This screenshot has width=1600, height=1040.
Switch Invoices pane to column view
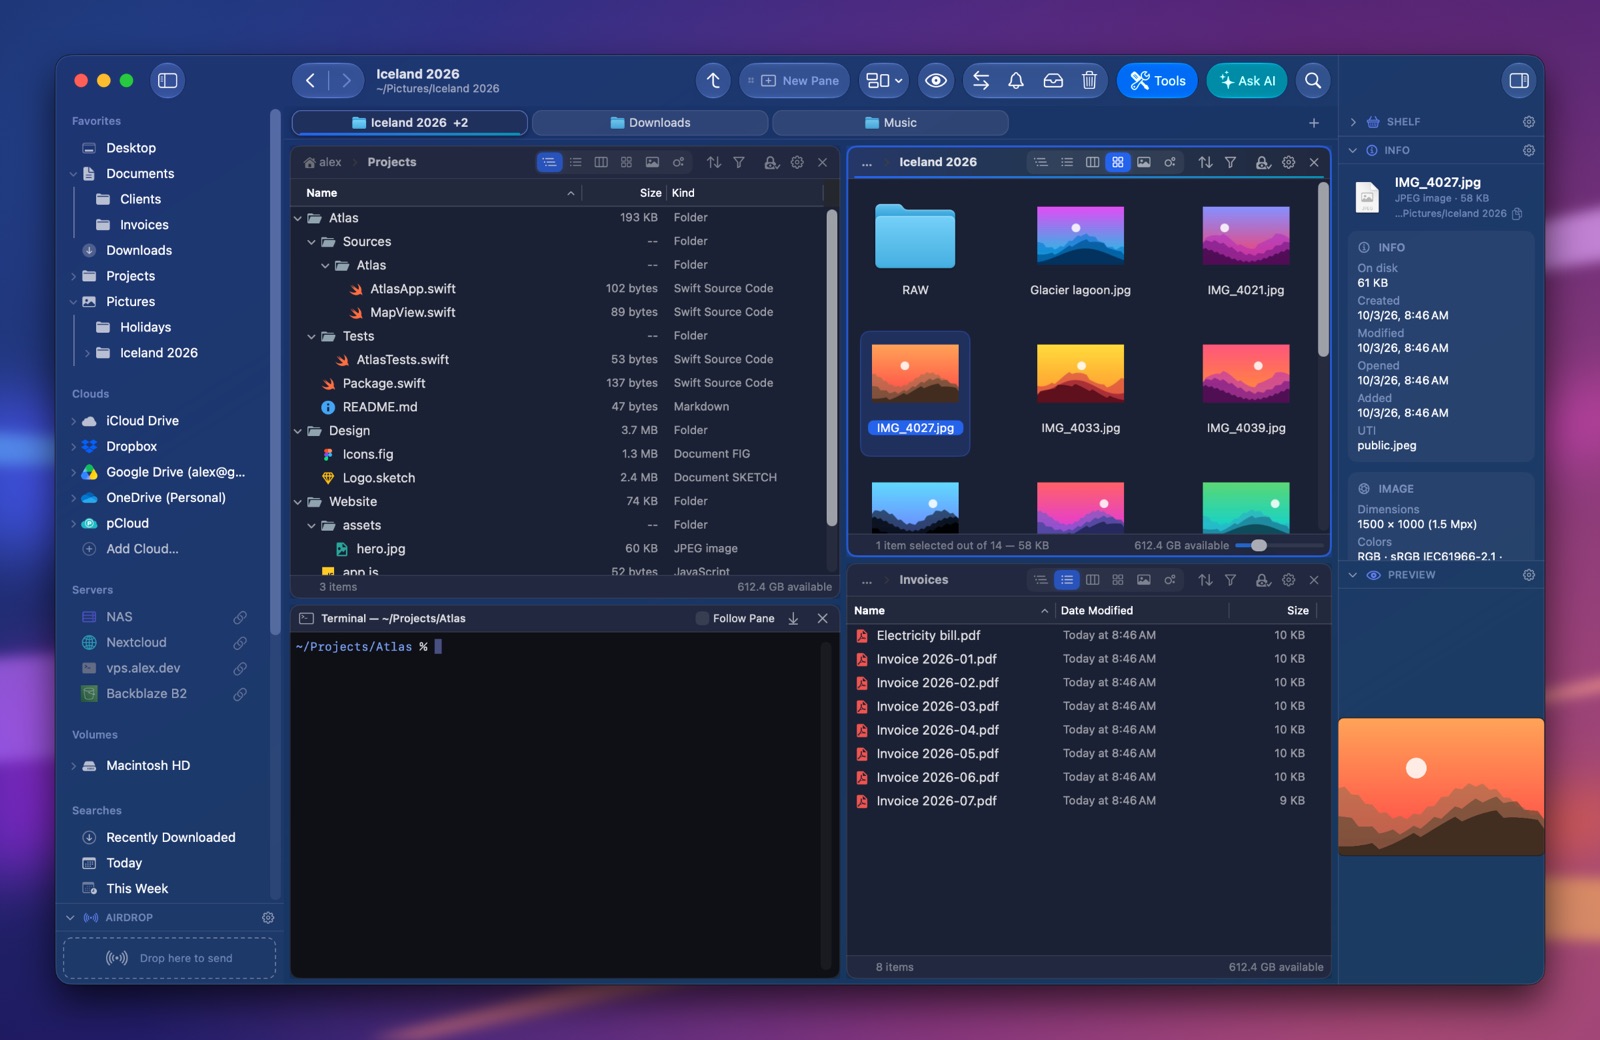tap(1092, 580)
